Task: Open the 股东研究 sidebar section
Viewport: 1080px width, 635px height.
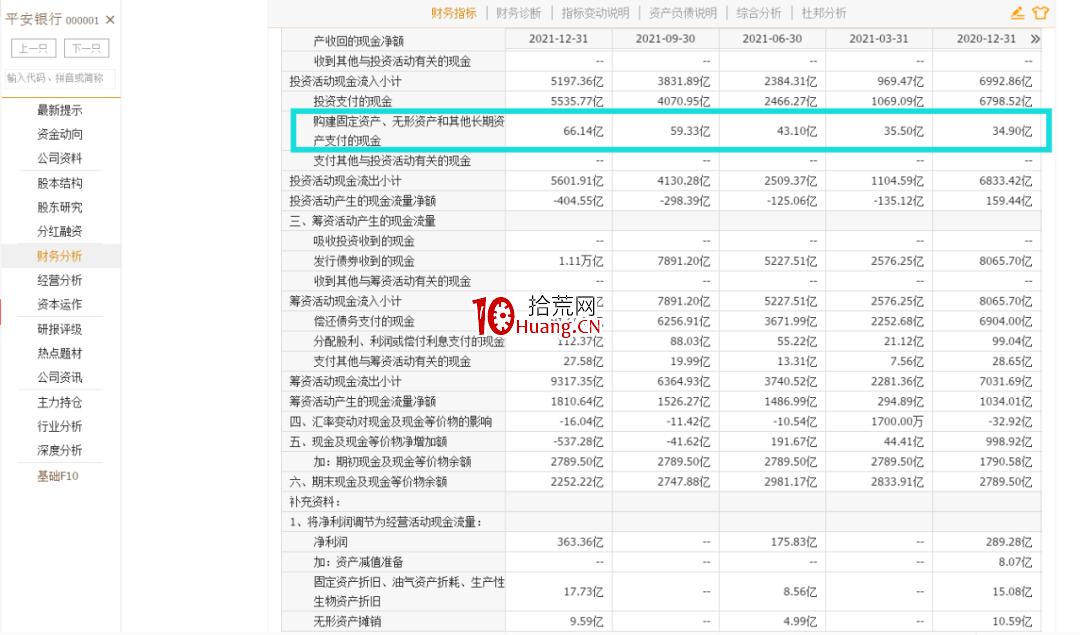Action: [x=60, y=207]
